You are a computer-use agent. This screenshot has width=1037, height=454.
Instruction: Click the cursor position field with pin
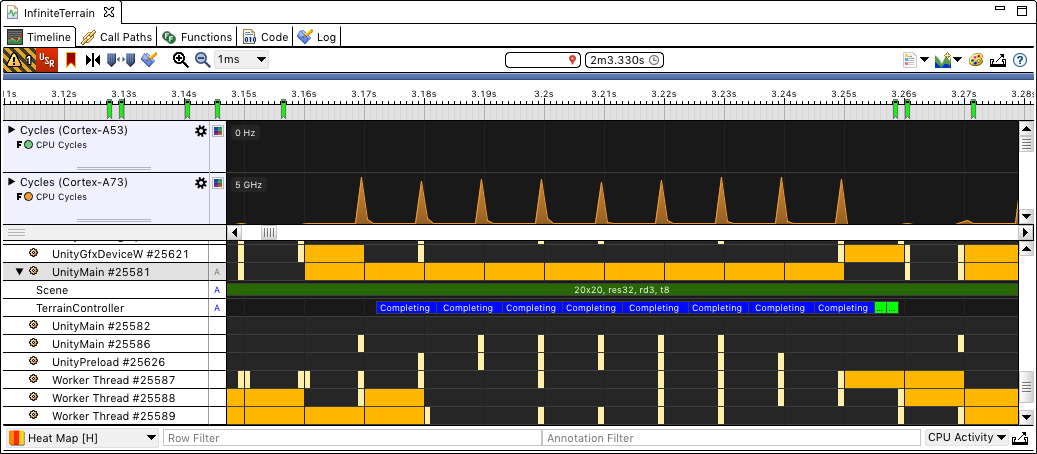[x=543, y=60]
